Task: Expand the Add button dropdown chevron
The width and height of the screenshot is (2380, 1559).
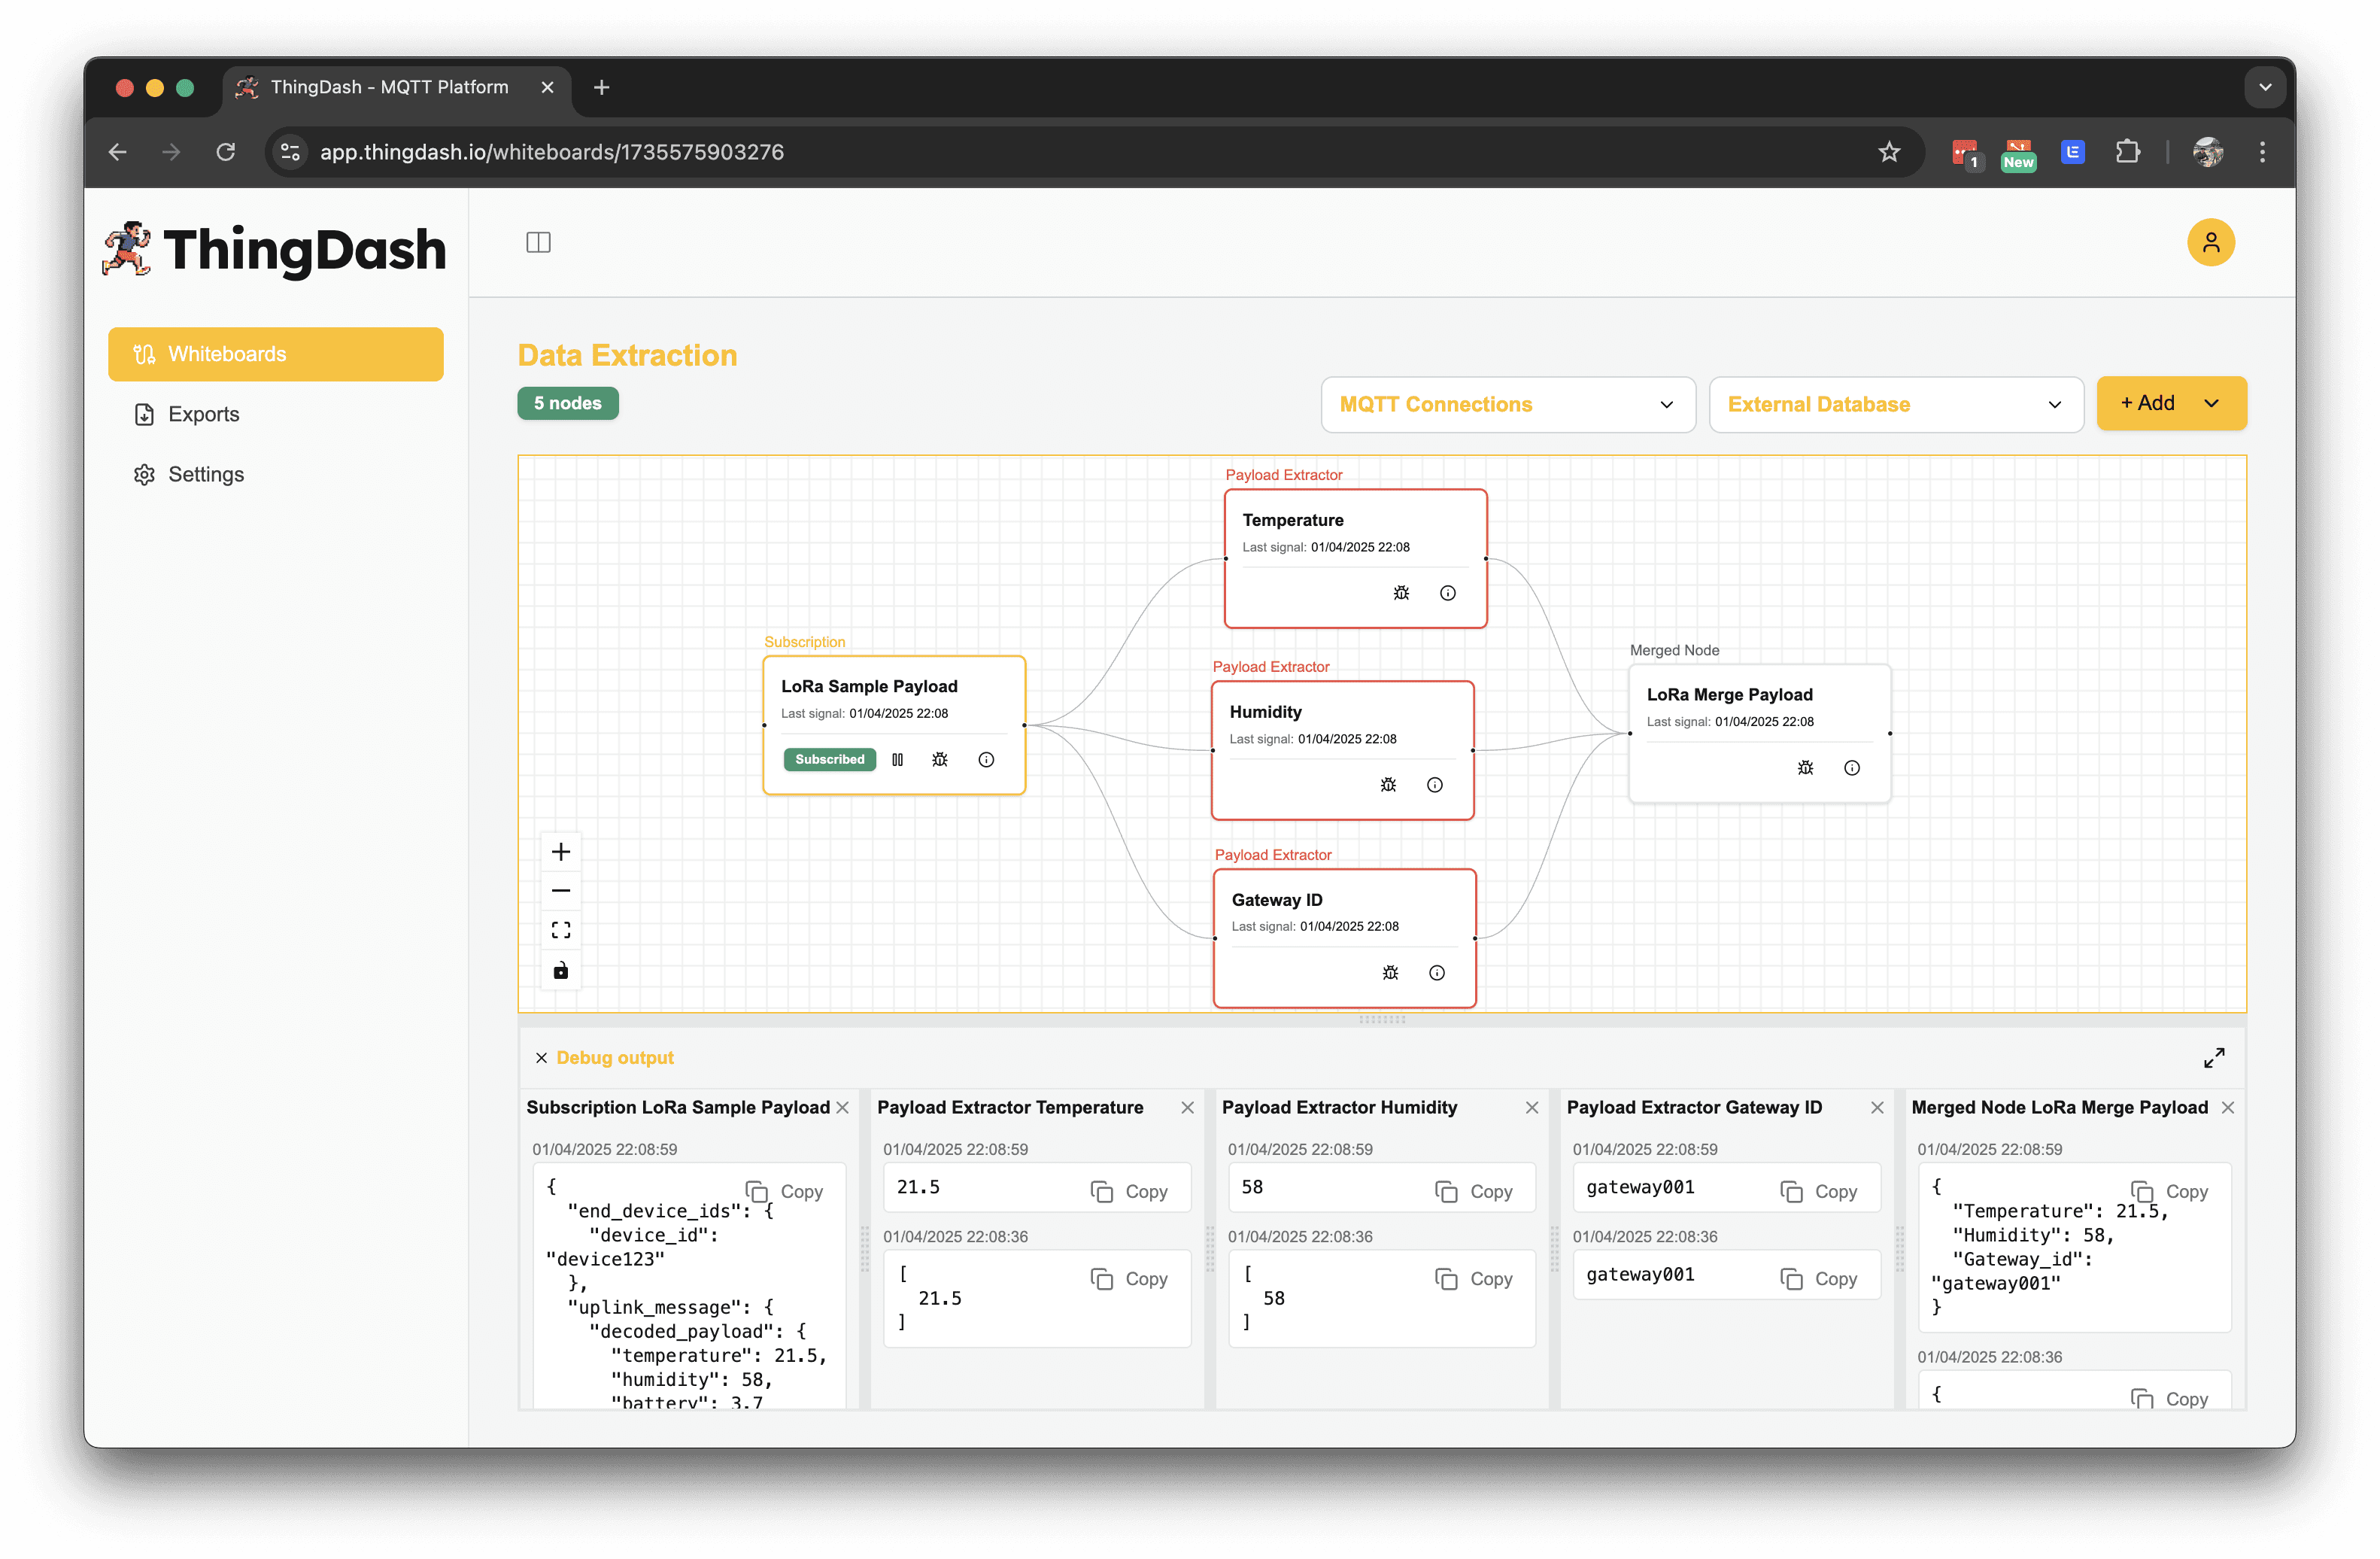Action: [x=2211, y=403]
